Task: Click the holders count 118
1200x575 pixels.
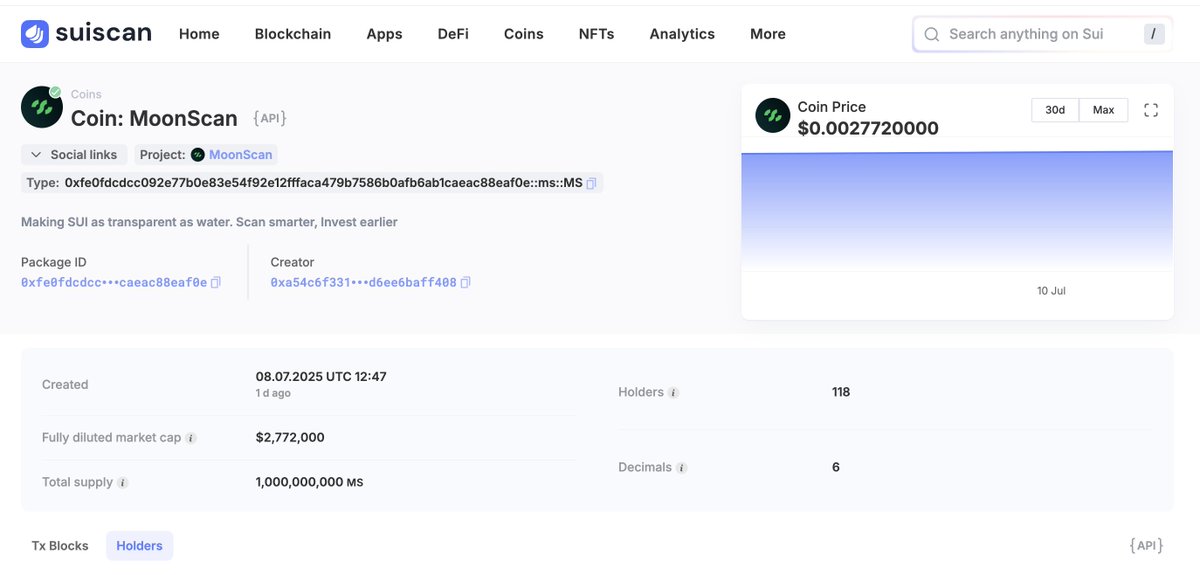Action: 841,392
